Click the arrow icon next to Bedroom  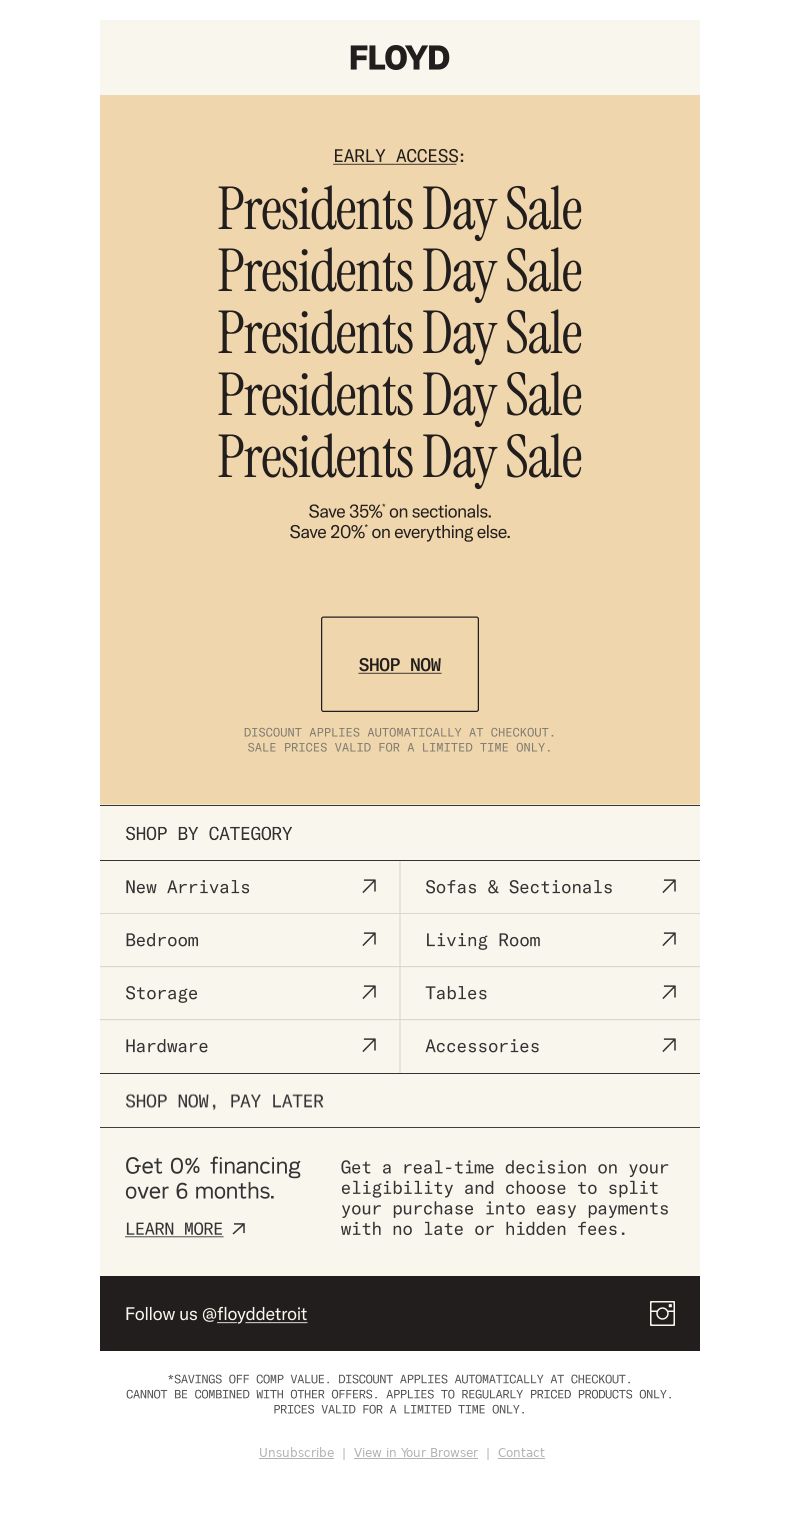[369, 939]
